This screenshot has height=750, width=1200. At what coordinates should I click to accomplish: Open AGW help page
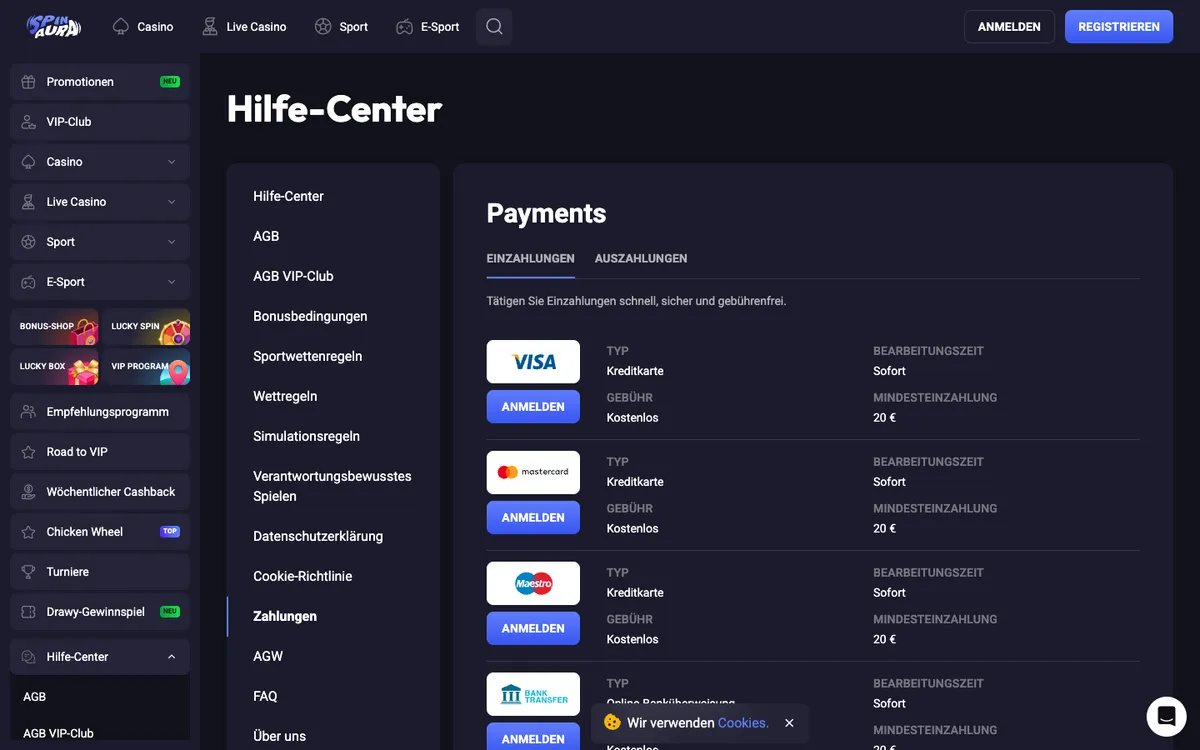point(268,656)
